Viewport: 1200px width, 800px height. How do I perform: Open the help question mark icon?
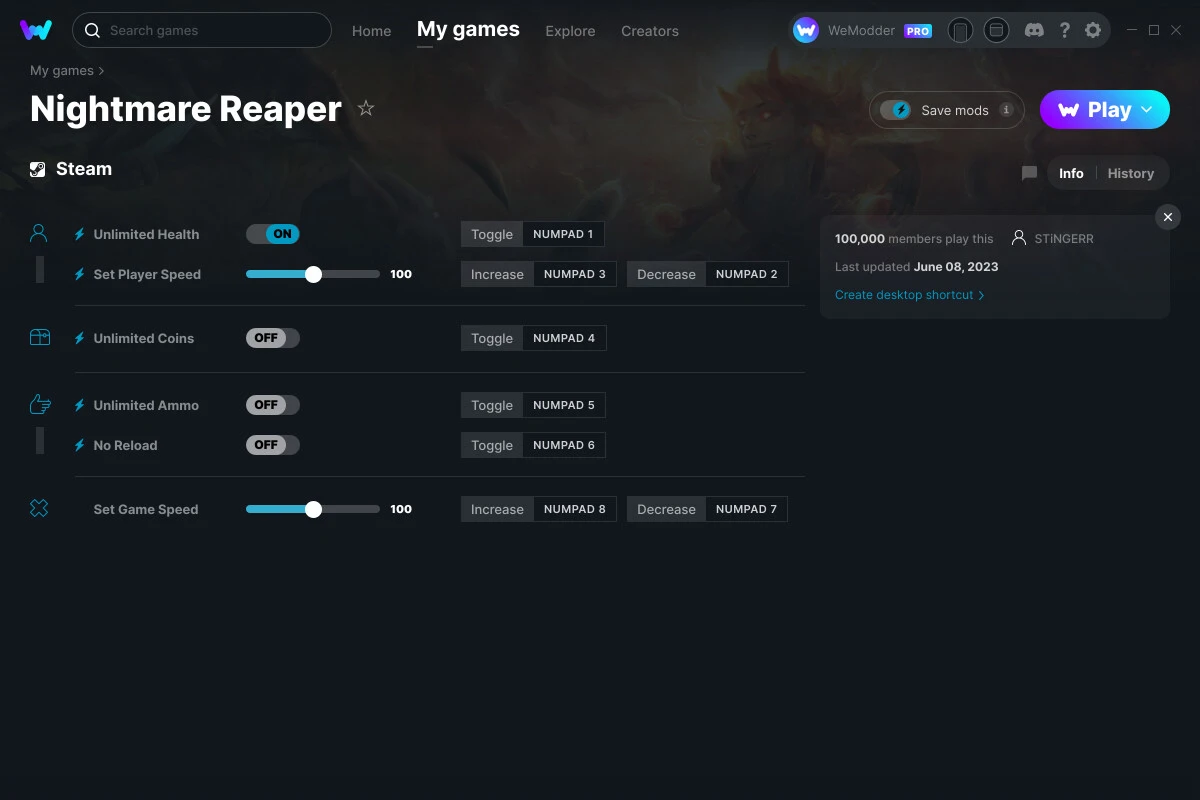tap(1064, 30)
